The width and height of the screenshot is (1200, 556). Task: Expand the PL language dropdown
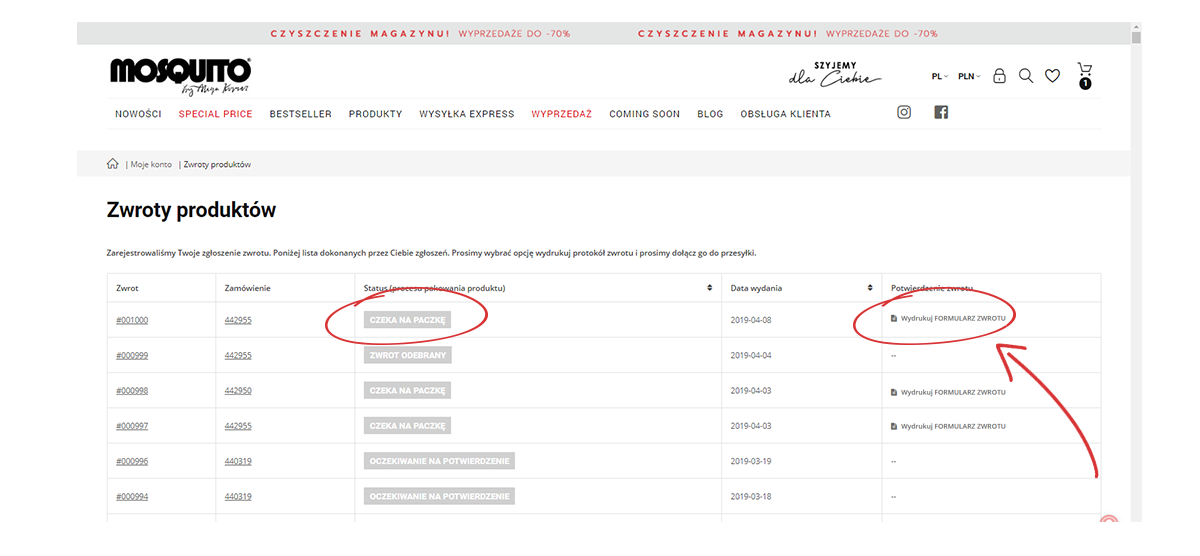click(x=939, y=77)
